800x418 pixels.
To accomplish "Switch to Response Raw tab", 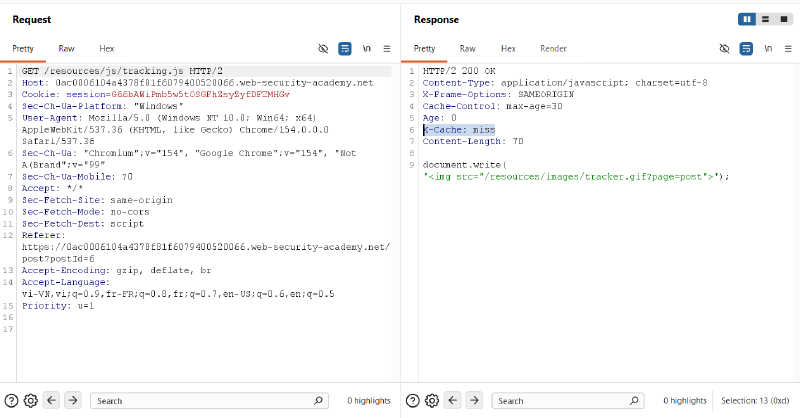I will pos(467,48).
